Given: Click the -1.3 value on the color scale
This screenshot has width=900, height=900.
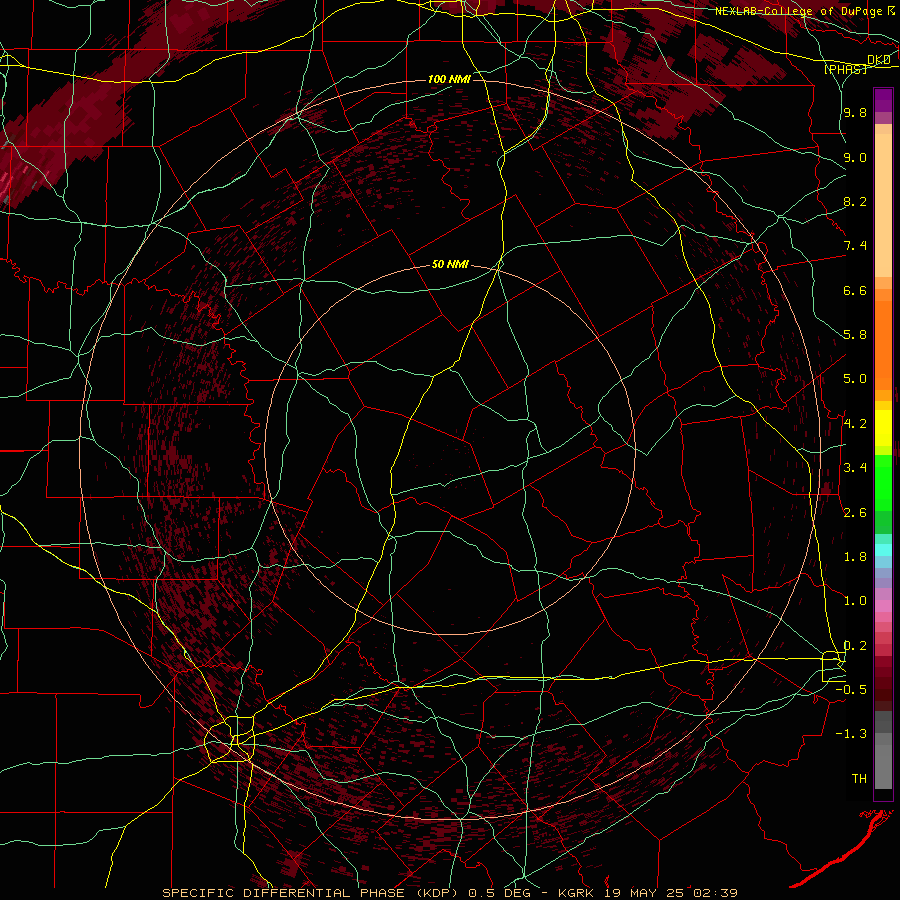Looking at the screenshot, I should coord(851,734).
